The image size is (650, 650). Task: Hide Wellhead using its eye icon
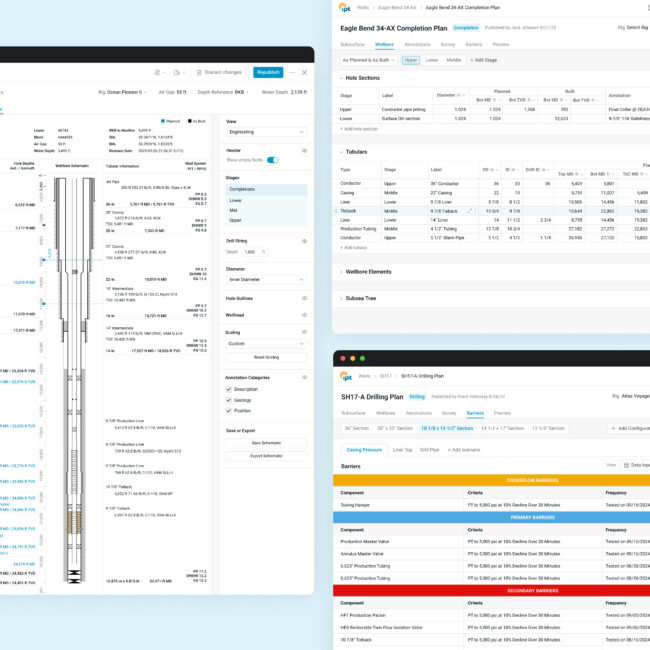303,314
